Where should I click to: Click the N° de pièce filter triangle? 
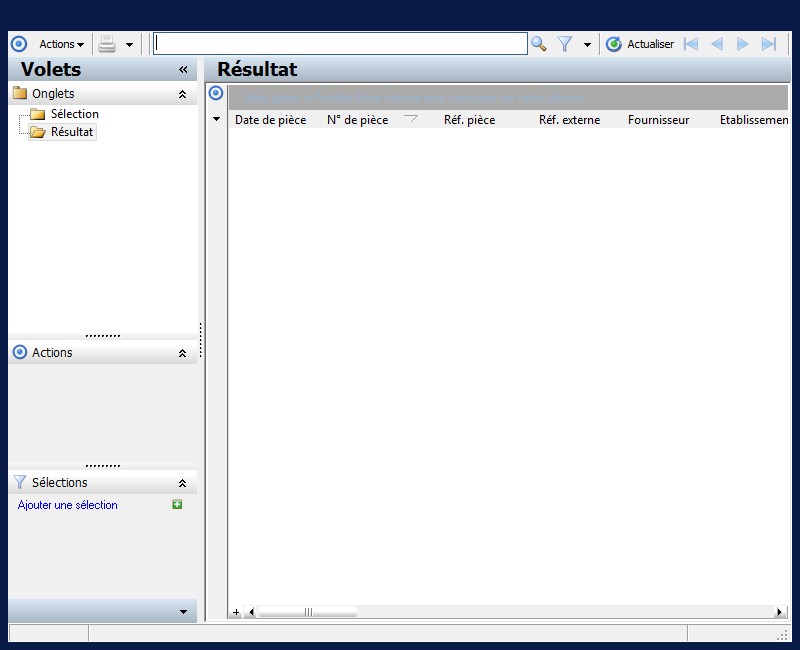pyautogui.click(x=411, y=119)
